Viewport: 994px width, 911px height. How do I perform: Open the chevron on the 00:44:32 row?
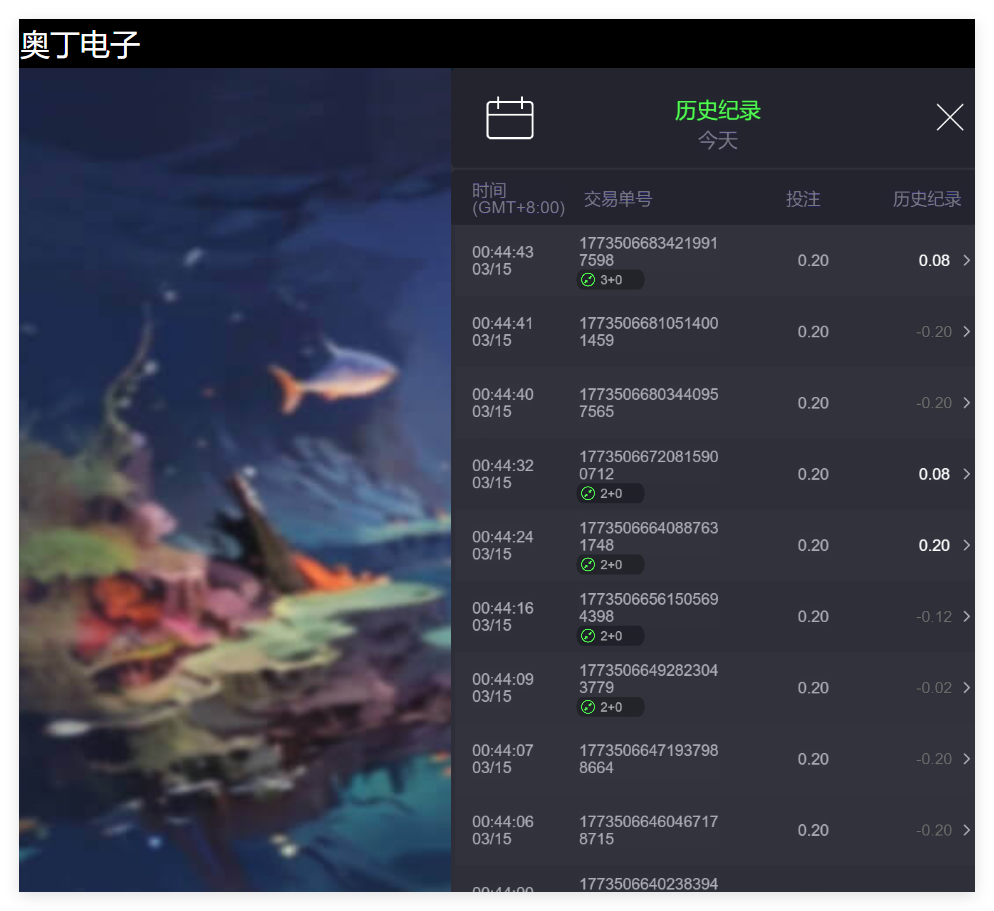point(966,474)
